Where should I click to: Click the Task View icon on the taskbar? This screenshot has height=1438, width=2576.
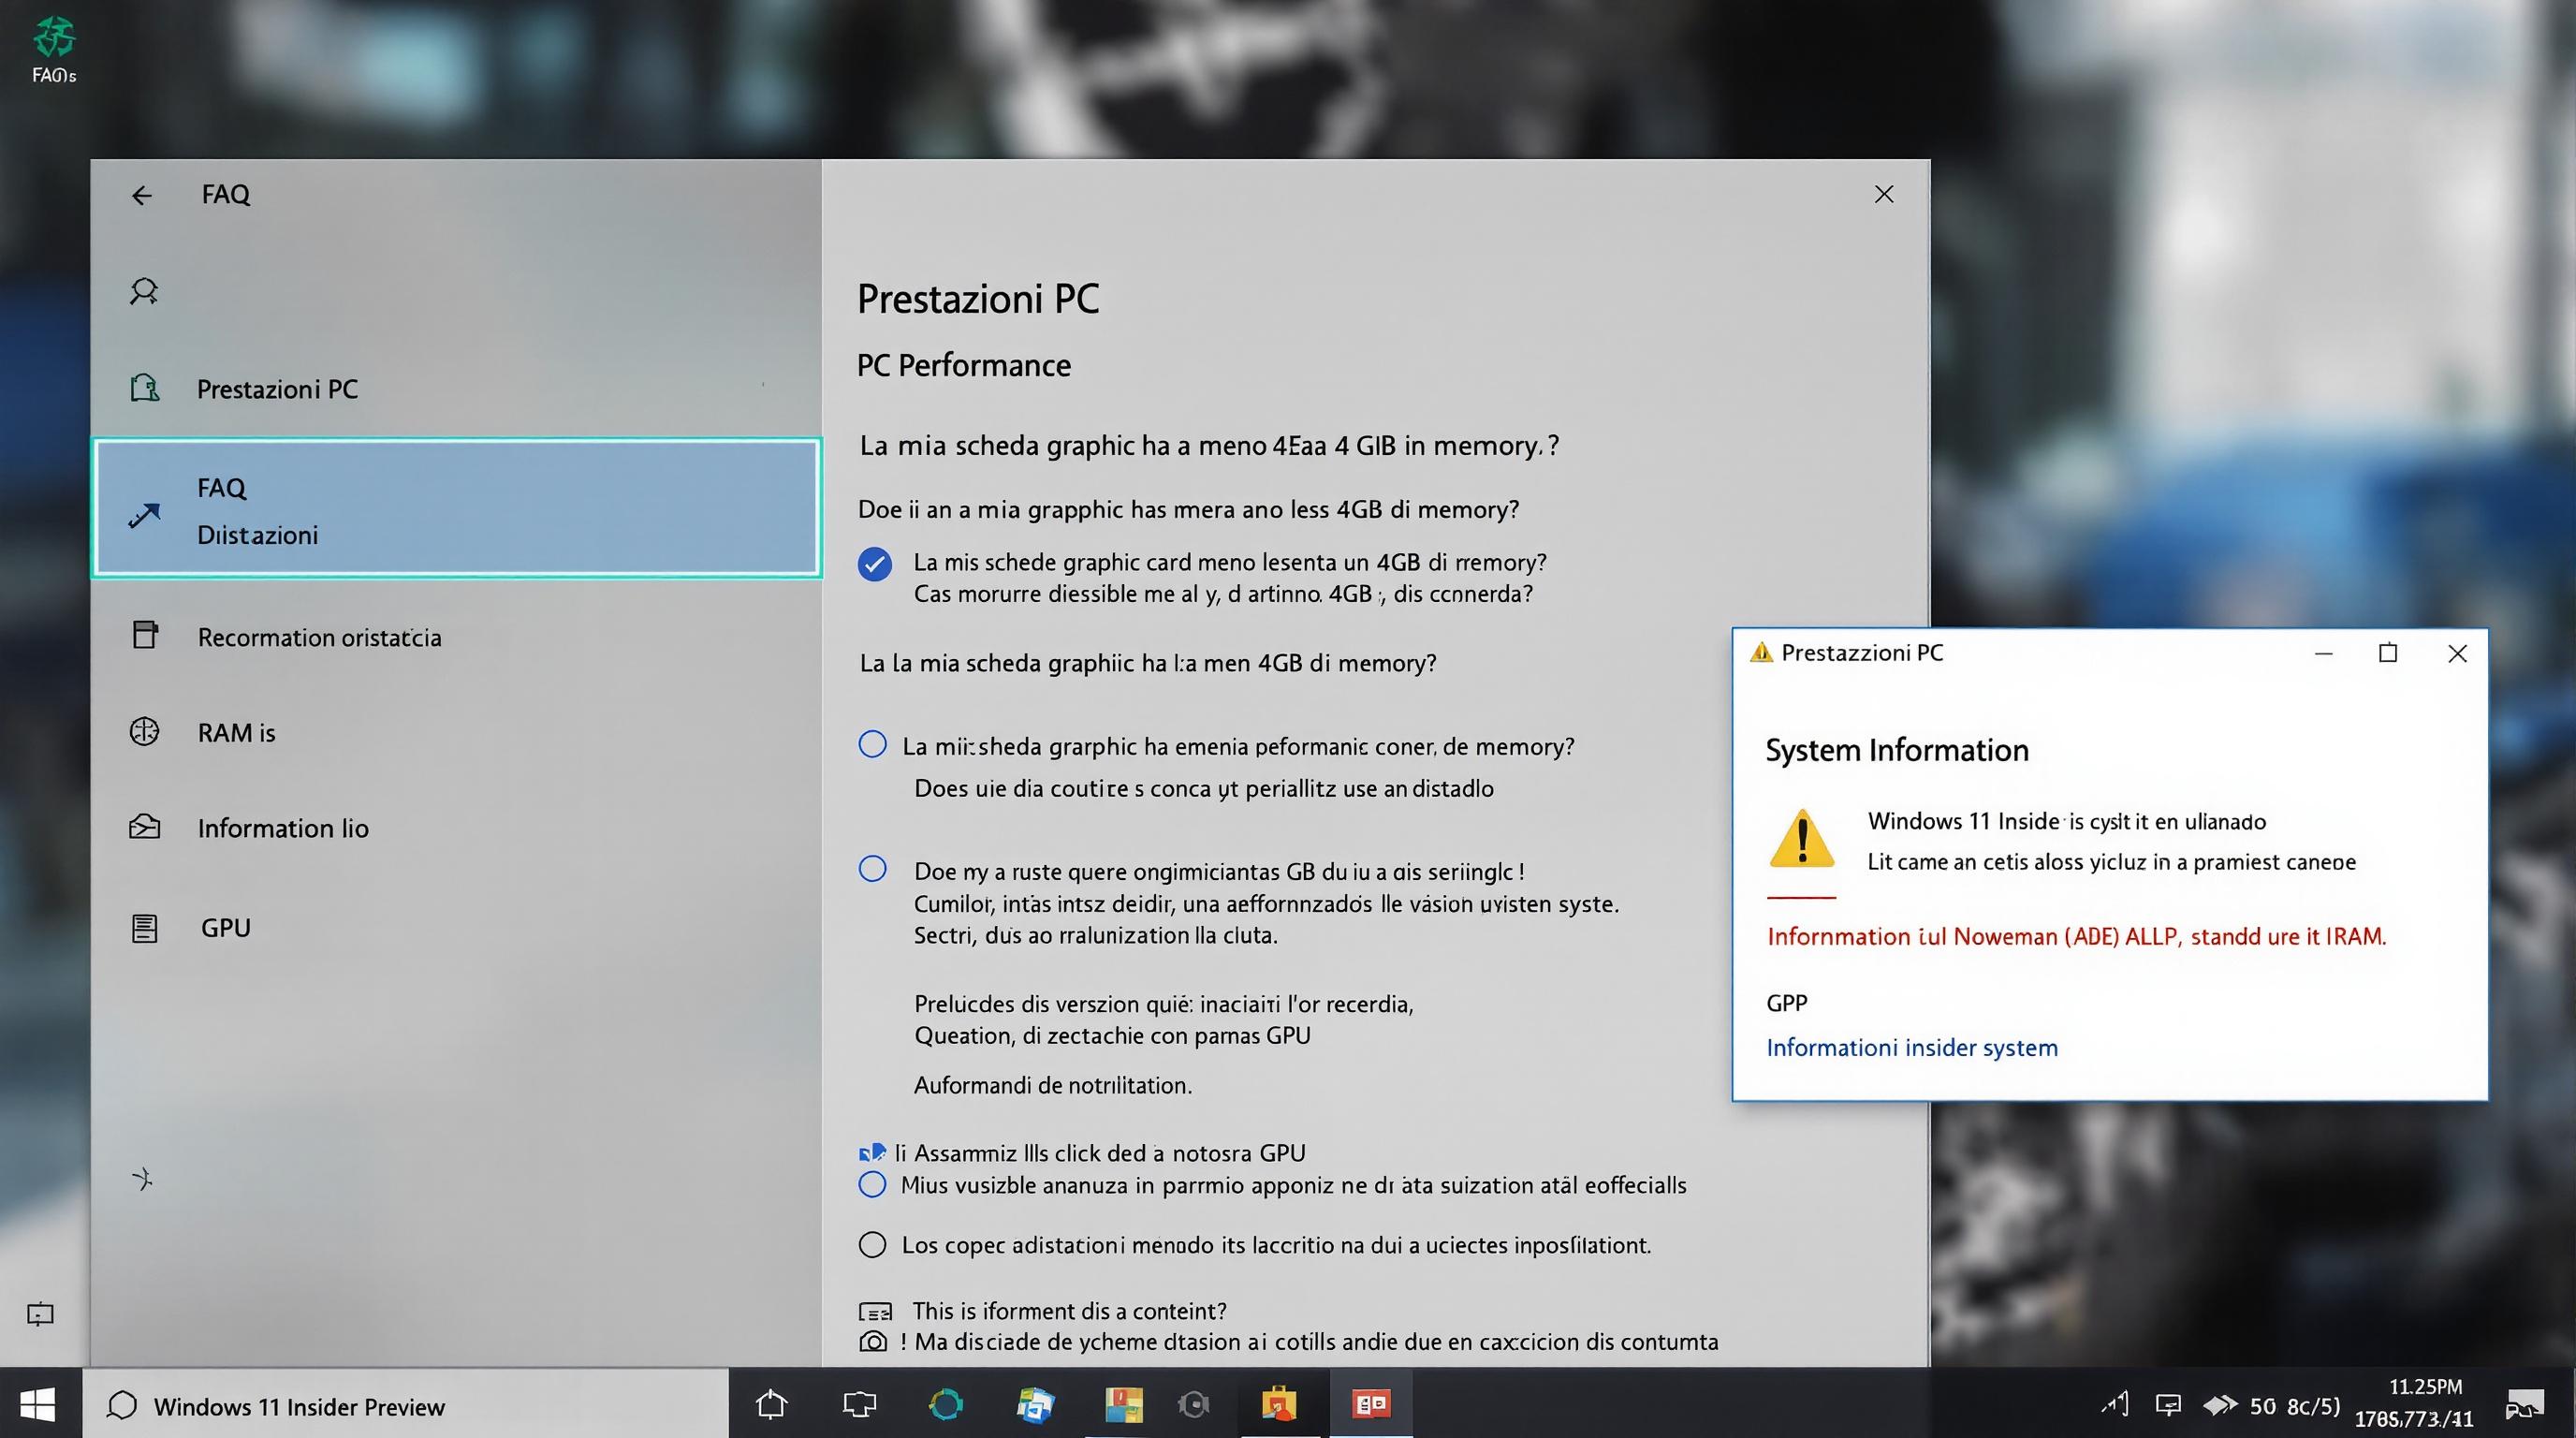click(x=858, y=1404)
